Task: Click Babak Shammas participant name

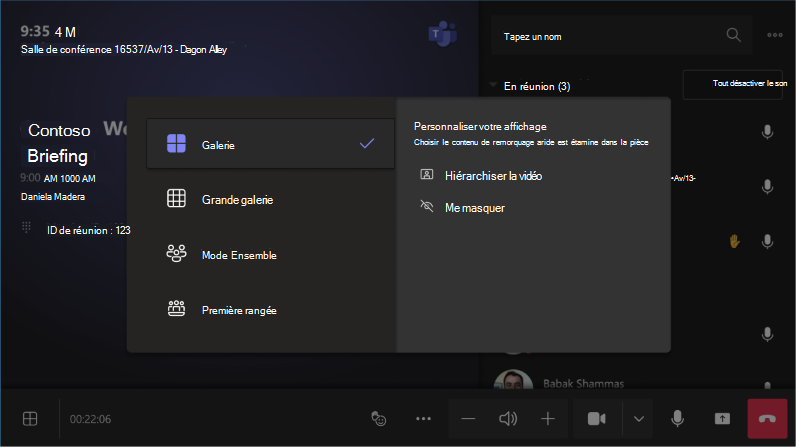Action: (x=583, y=384)
